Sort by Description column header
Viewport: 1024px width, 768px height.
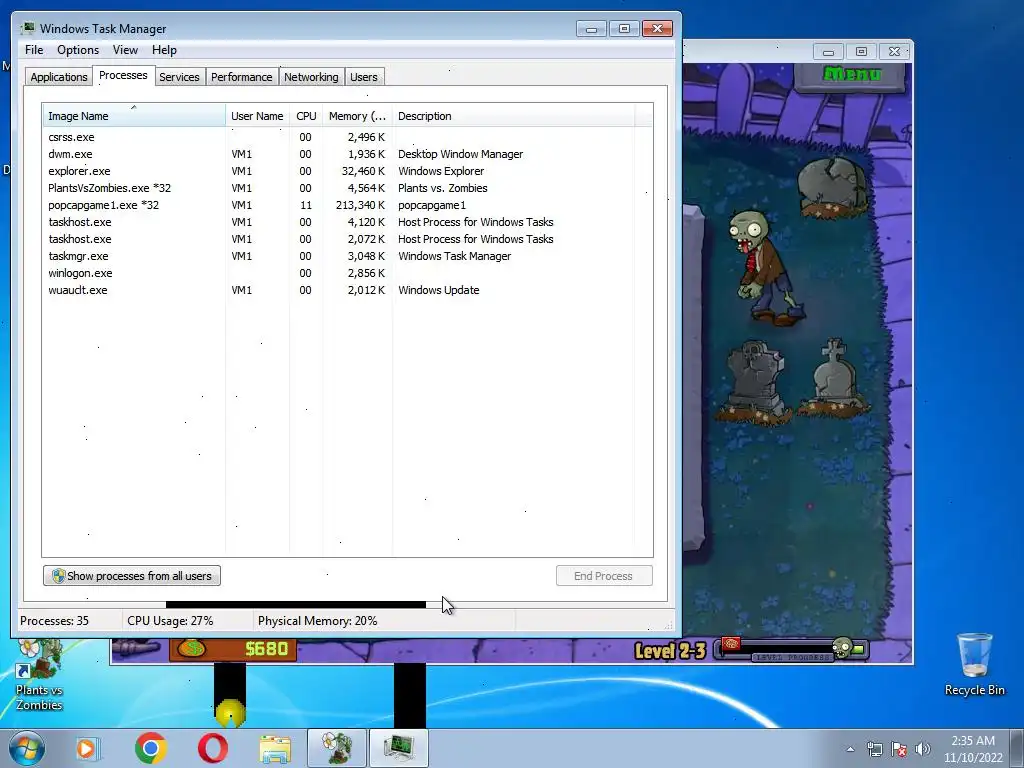[513, 116]
